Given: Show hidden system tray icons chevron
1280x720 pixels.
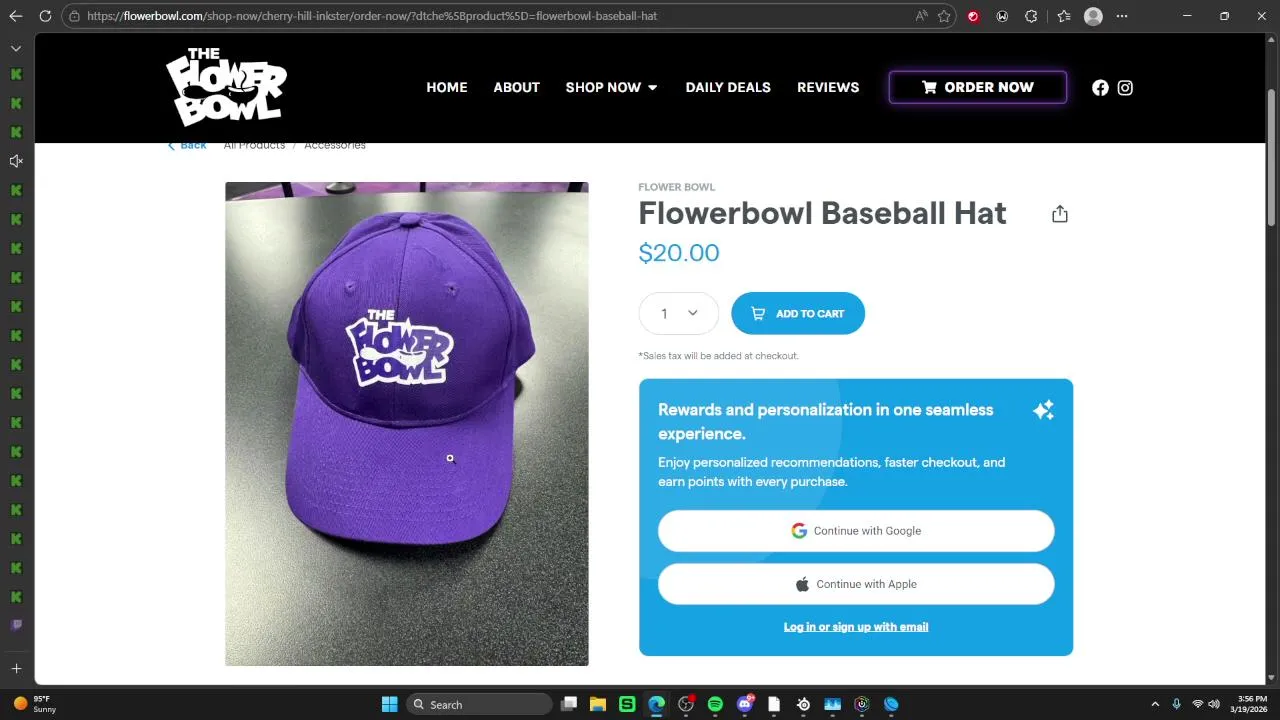Looking at the screenshot, I should click(1155, 704).
